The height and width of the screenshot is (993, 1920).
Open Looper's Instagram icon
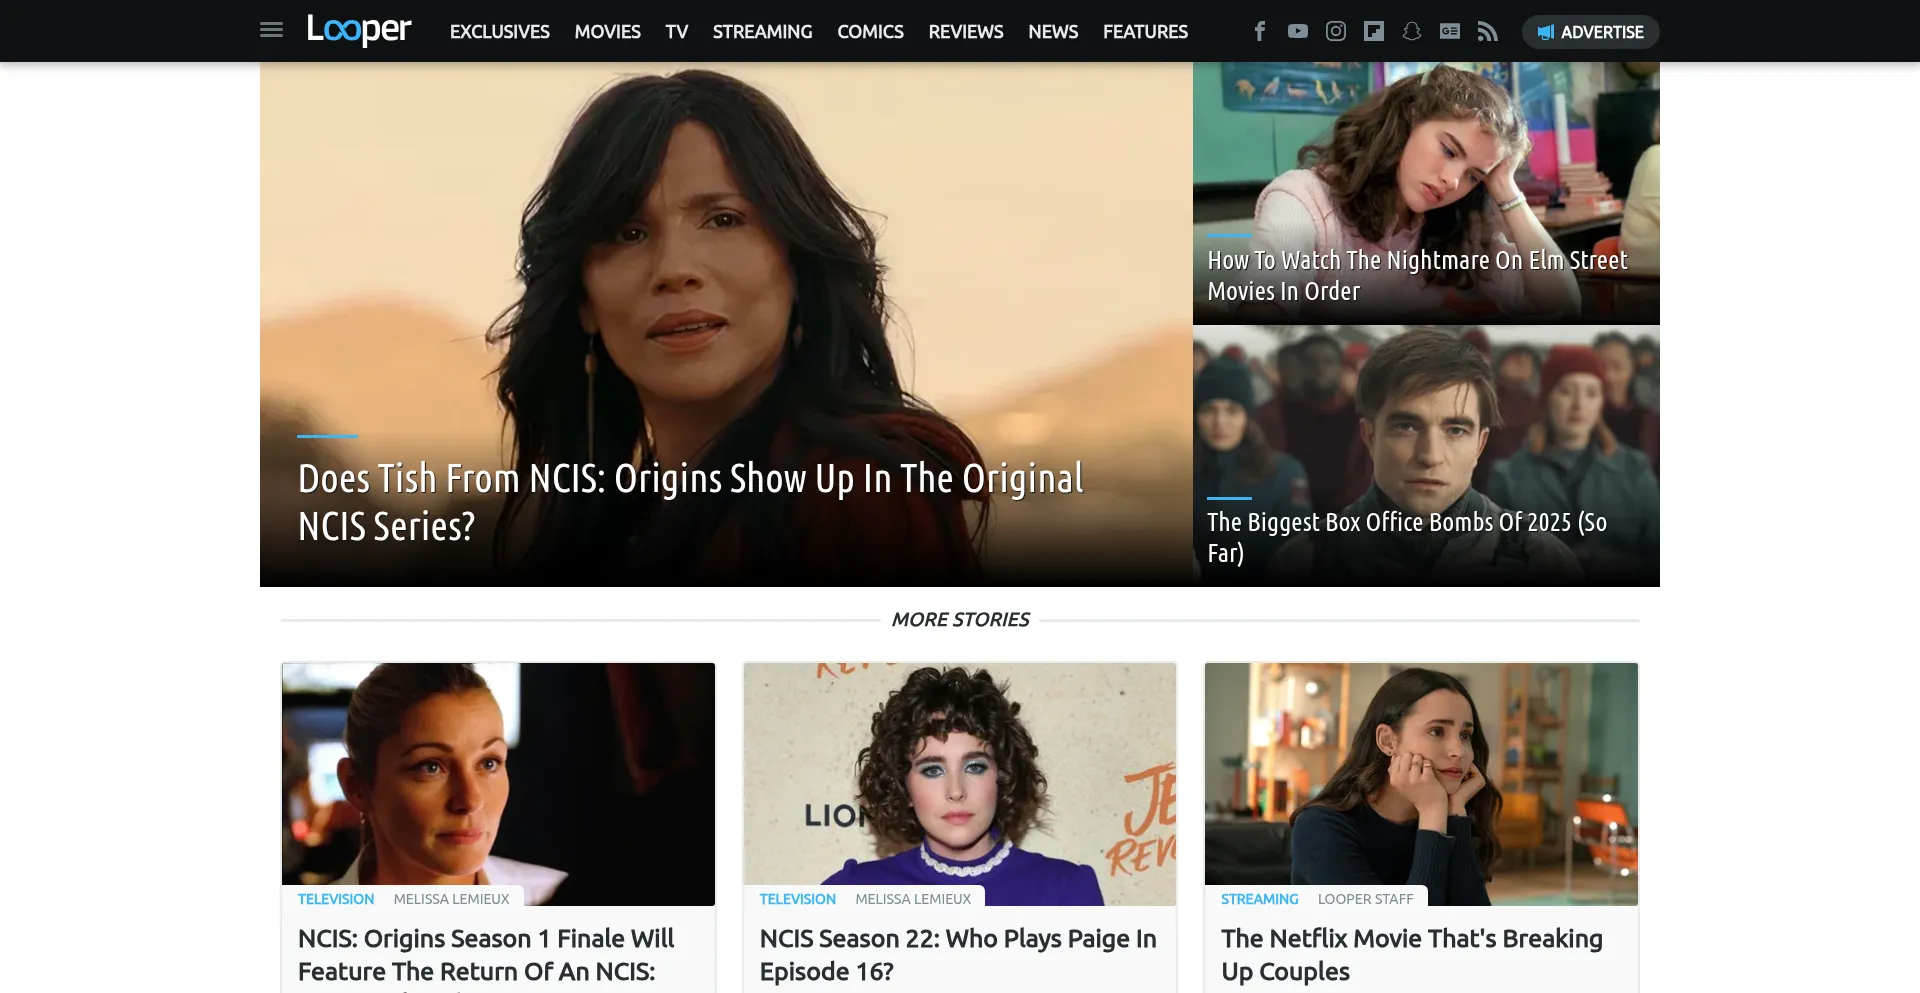(1336, 32)
